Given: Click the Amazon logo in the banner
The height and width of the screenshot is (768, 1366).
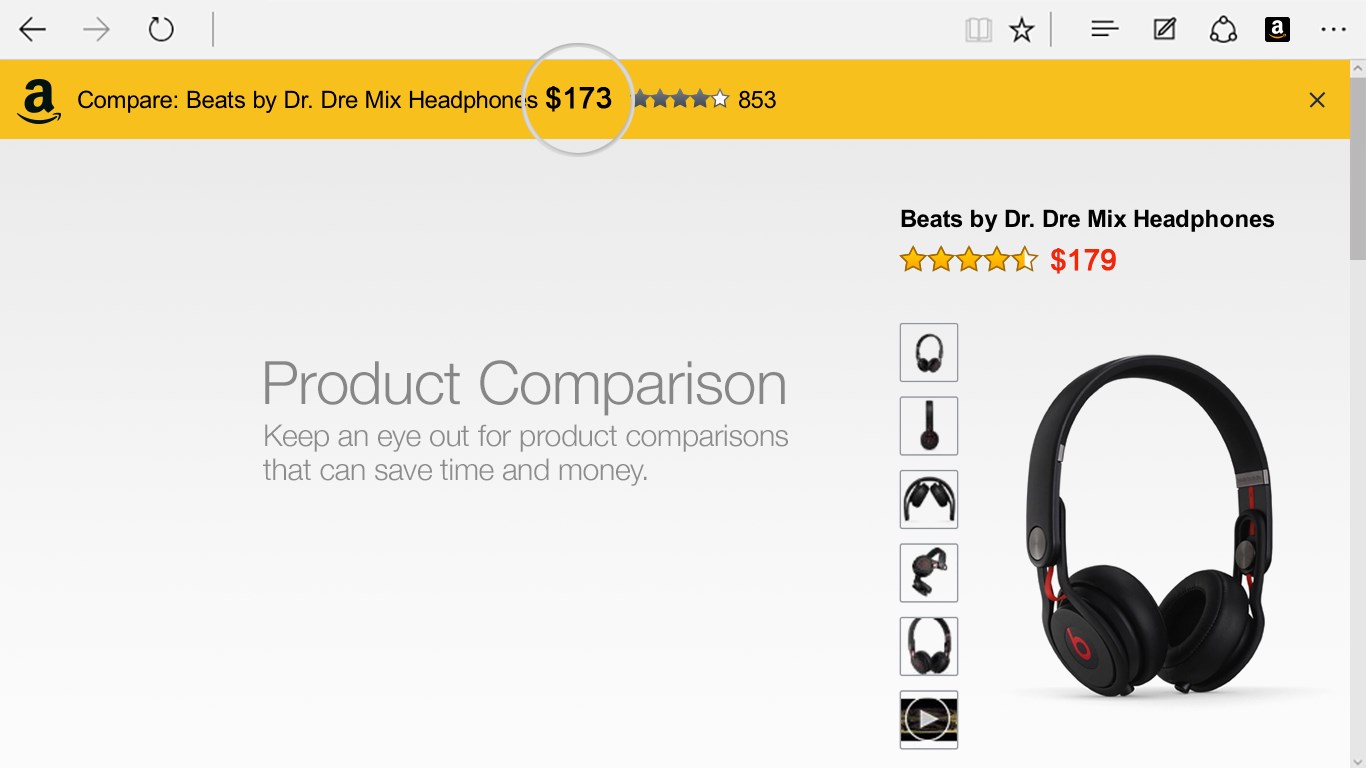Looking at the screenshot, I should 39,101.
